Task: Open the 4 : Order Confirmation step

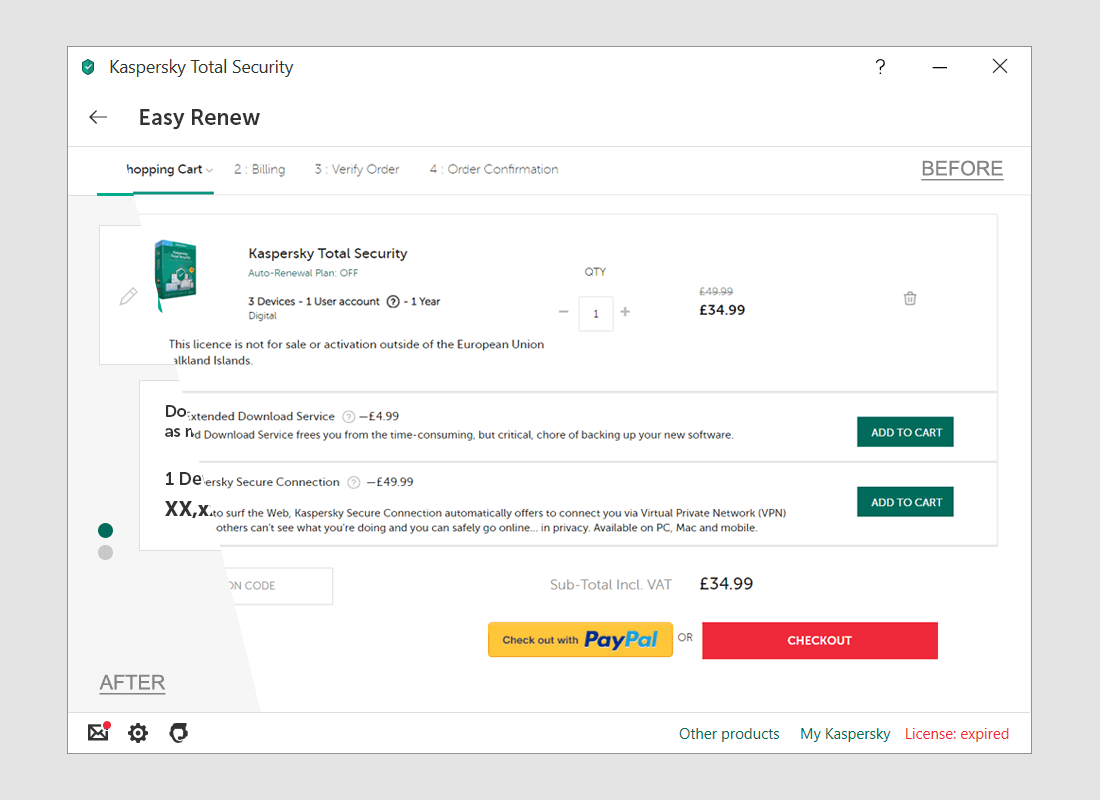Action: [x=494, y=169]
